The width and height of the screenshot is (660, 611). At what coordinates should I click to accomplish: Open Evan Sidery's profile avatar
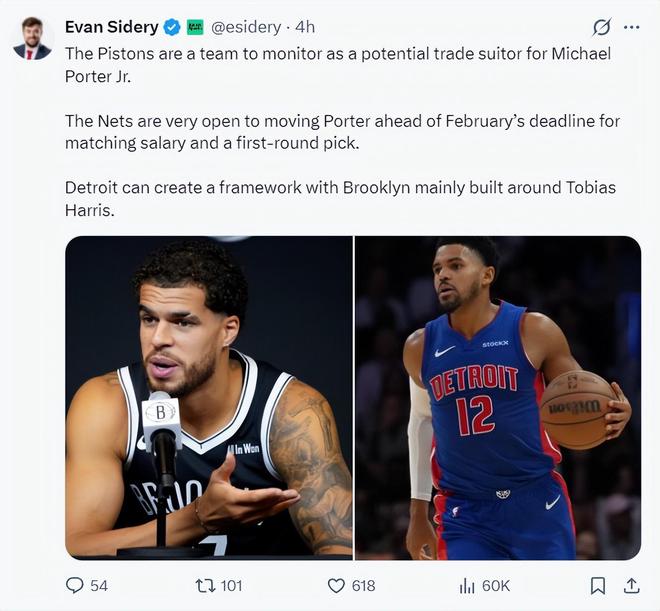[32, 38]
